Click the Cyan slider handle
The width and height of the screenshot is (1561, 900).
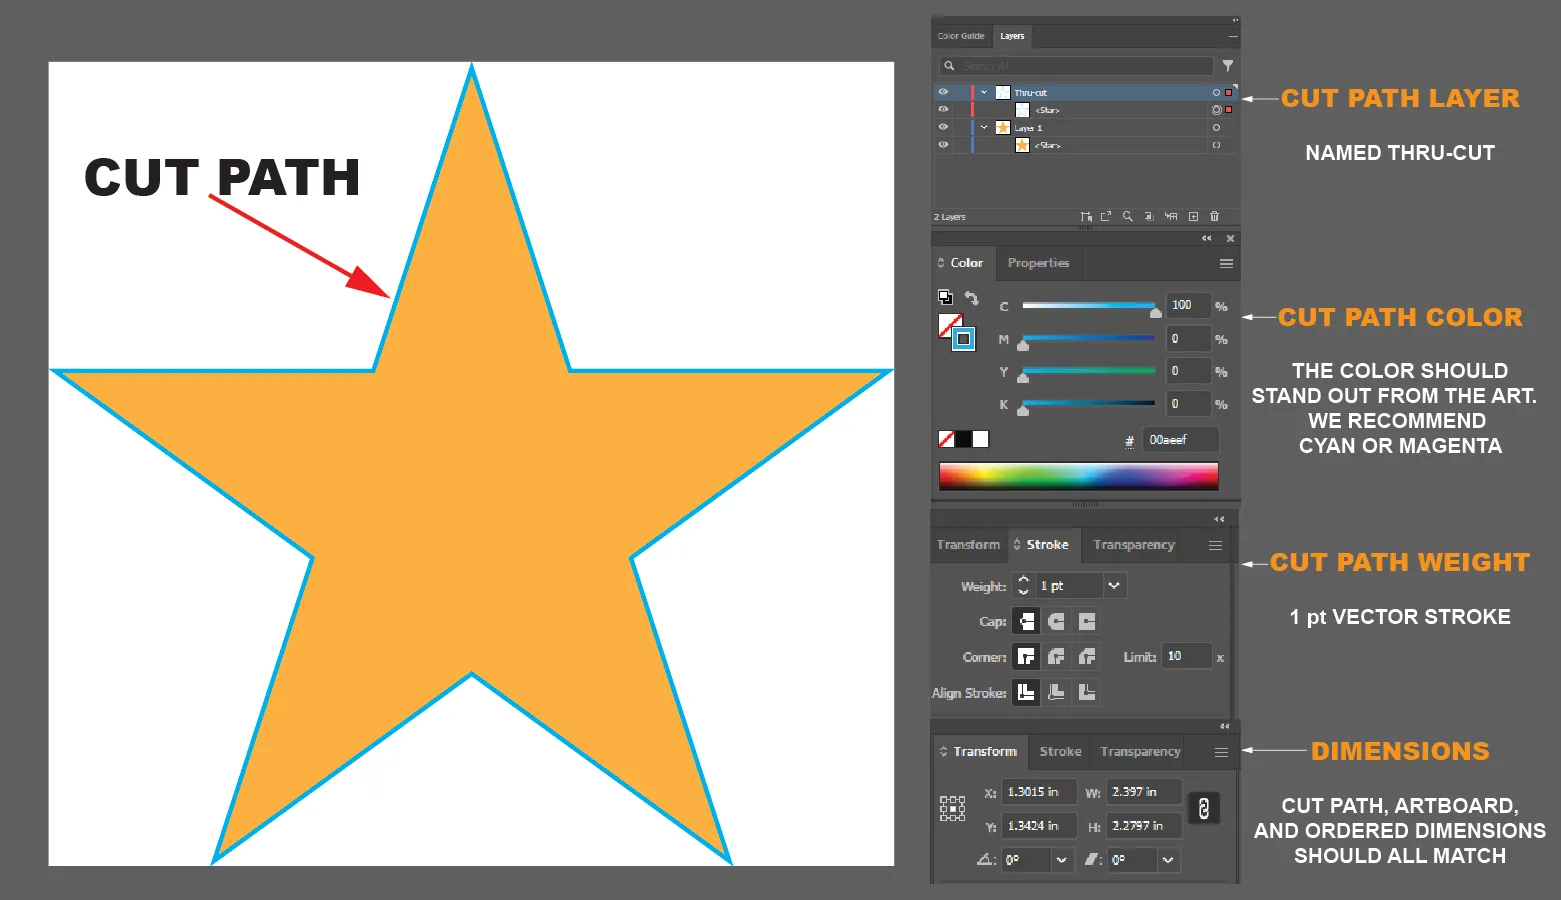[1156, 312]
